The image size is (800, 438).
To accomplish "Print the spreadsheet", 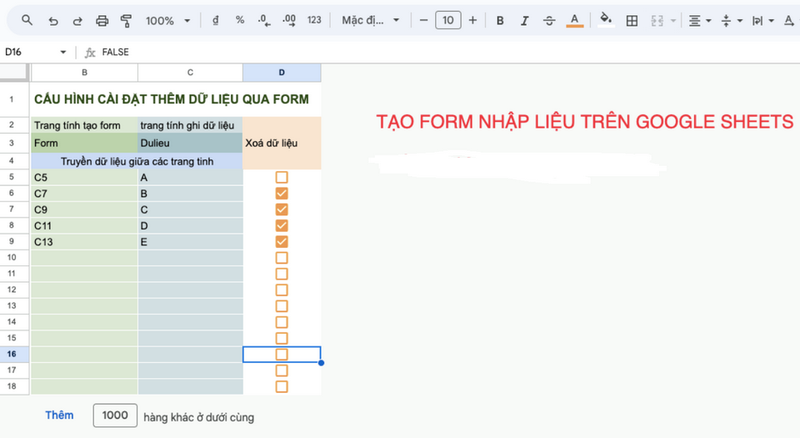I will coord(102,21).
